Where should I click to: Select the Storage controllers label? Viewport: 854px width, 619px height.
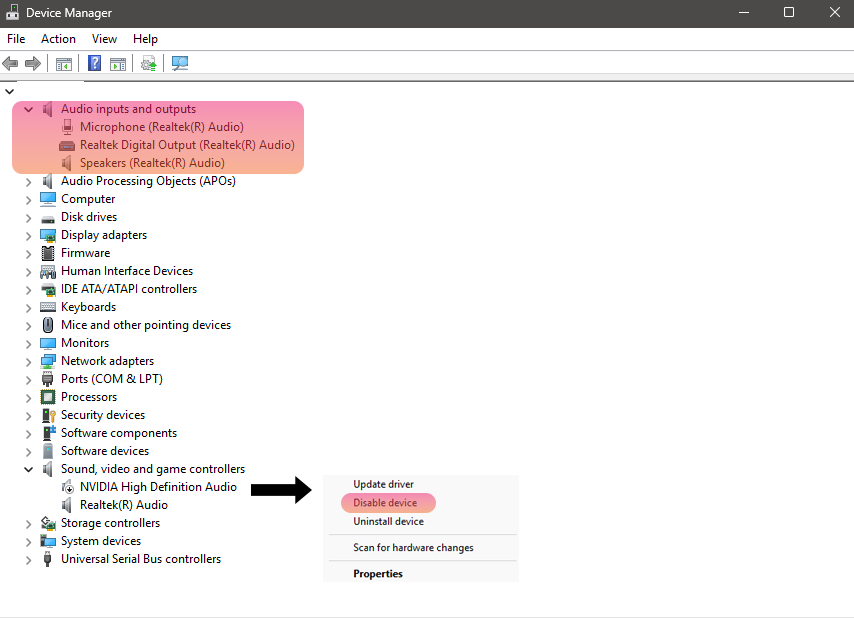click(x=111, y=523)
